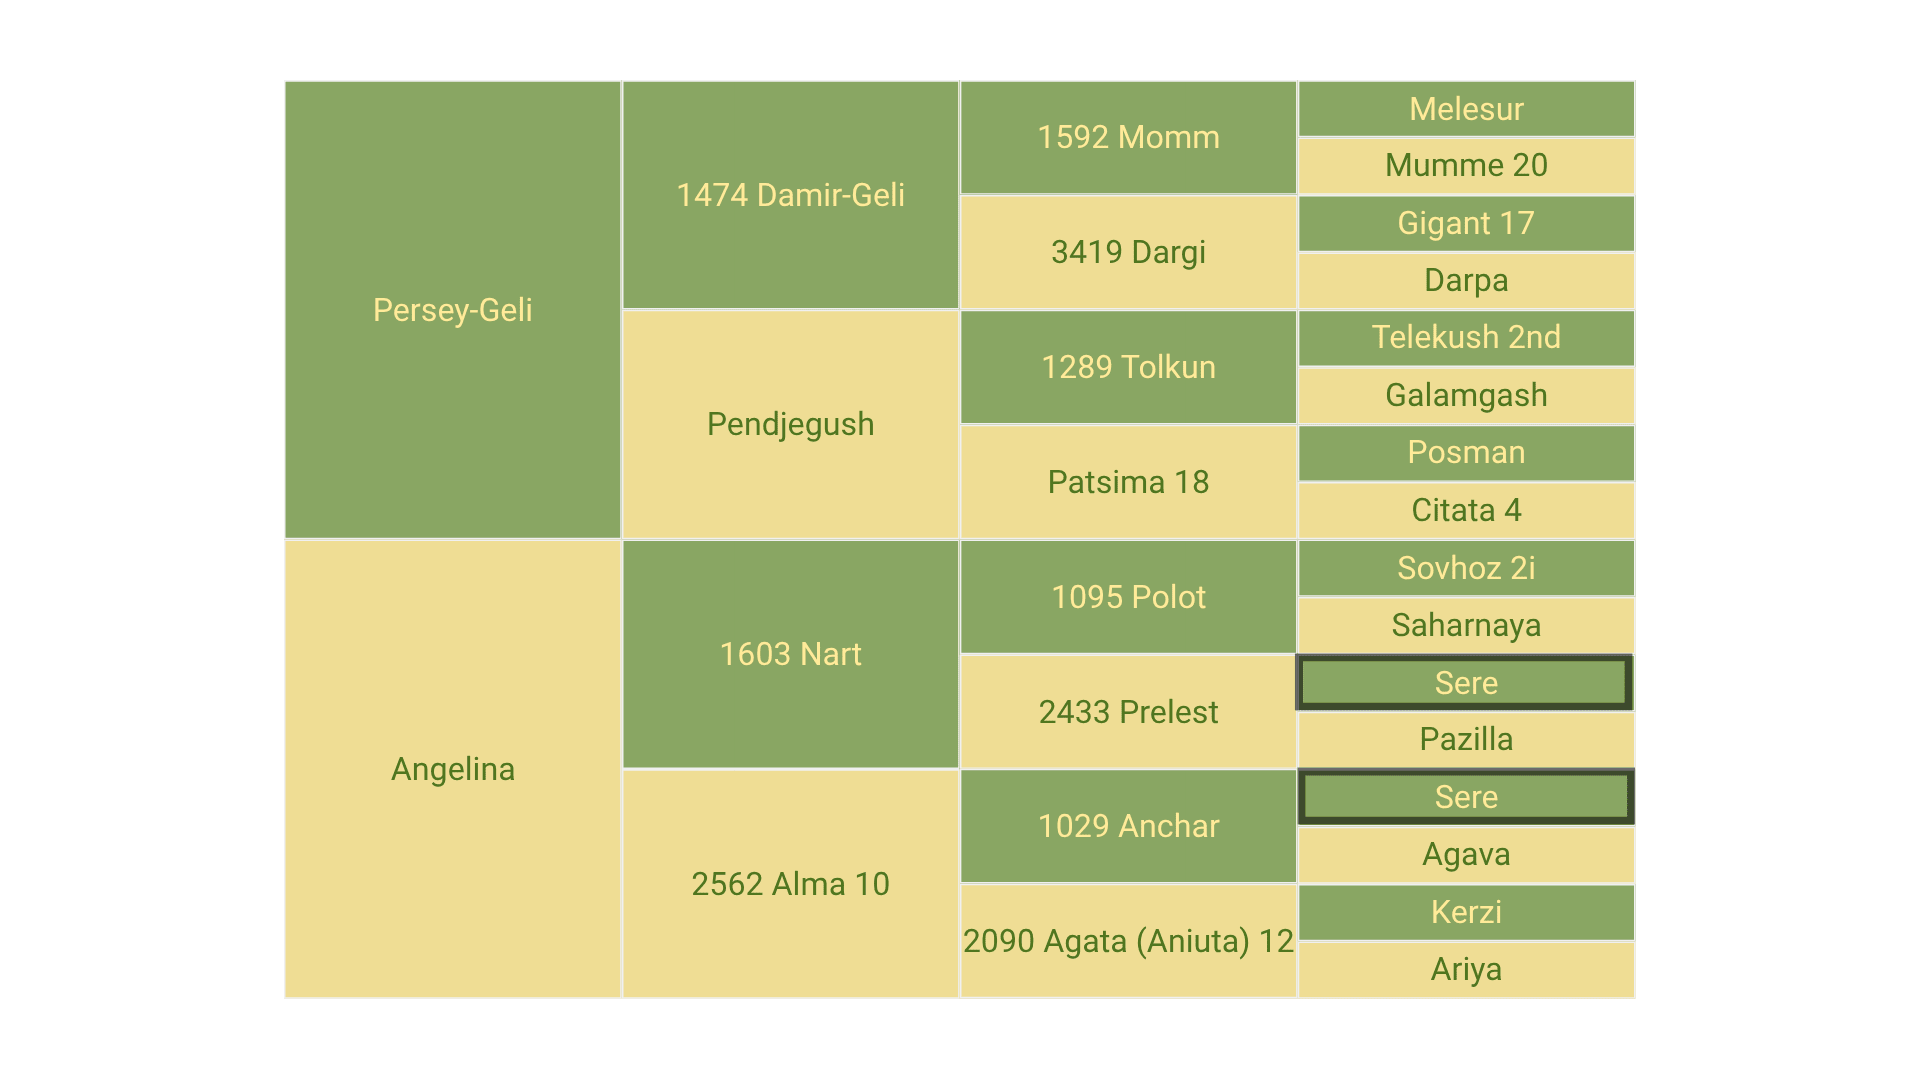Open the Sovhoz 2i cell
The image size is (1920, 1080).
coord(1467,568)
